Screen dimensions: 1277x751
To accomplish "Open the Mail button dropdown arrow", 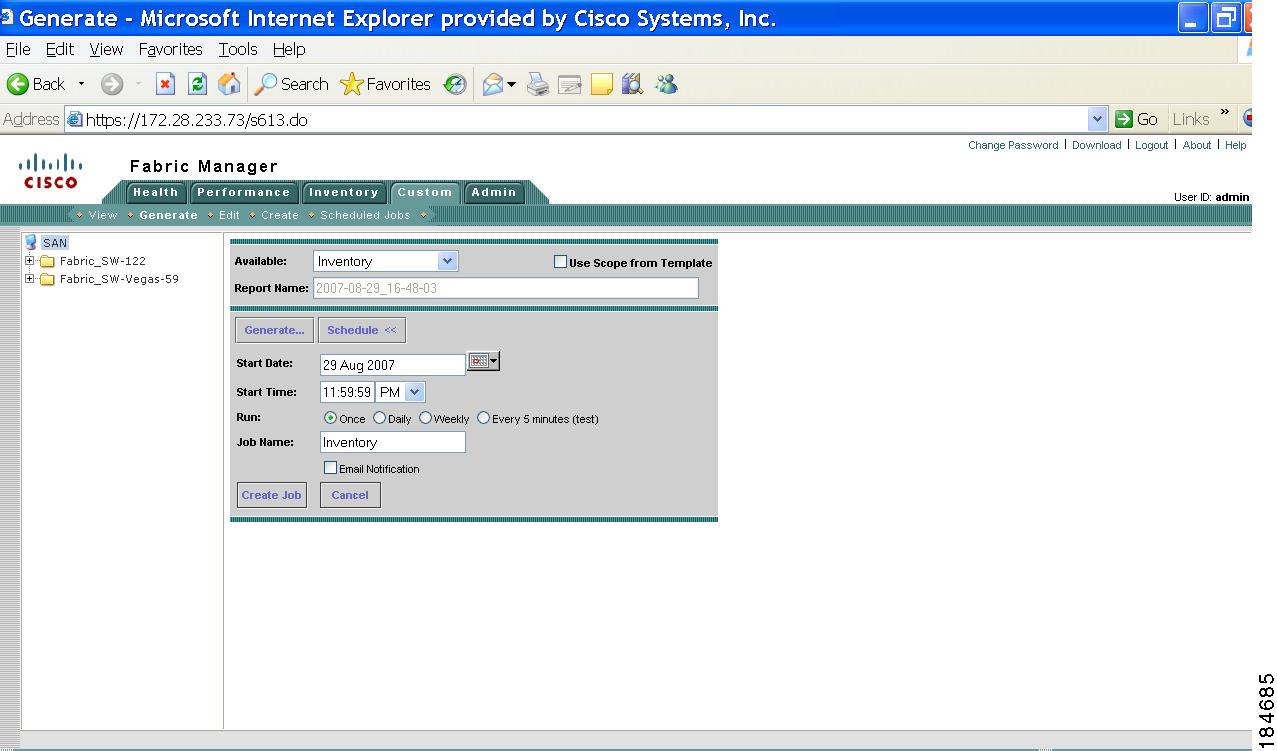I will coord(512,85).
